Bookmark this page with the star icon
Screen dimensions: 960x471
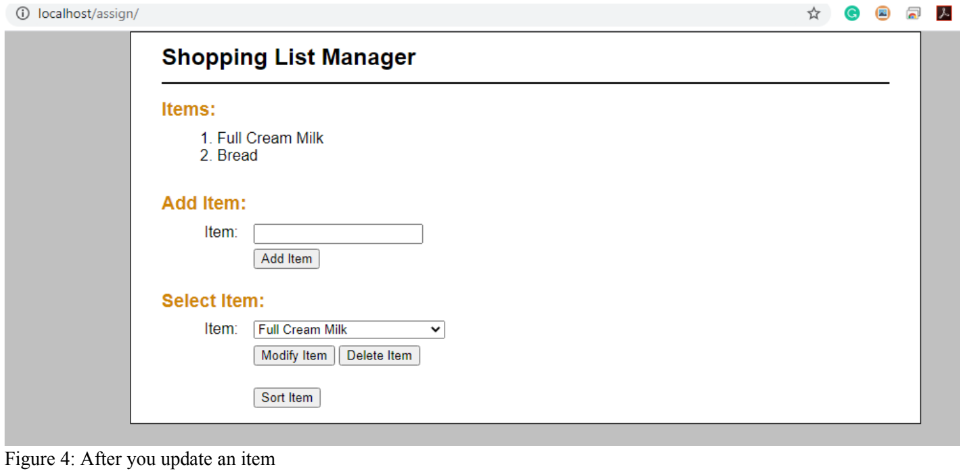[x=814, y=14]
